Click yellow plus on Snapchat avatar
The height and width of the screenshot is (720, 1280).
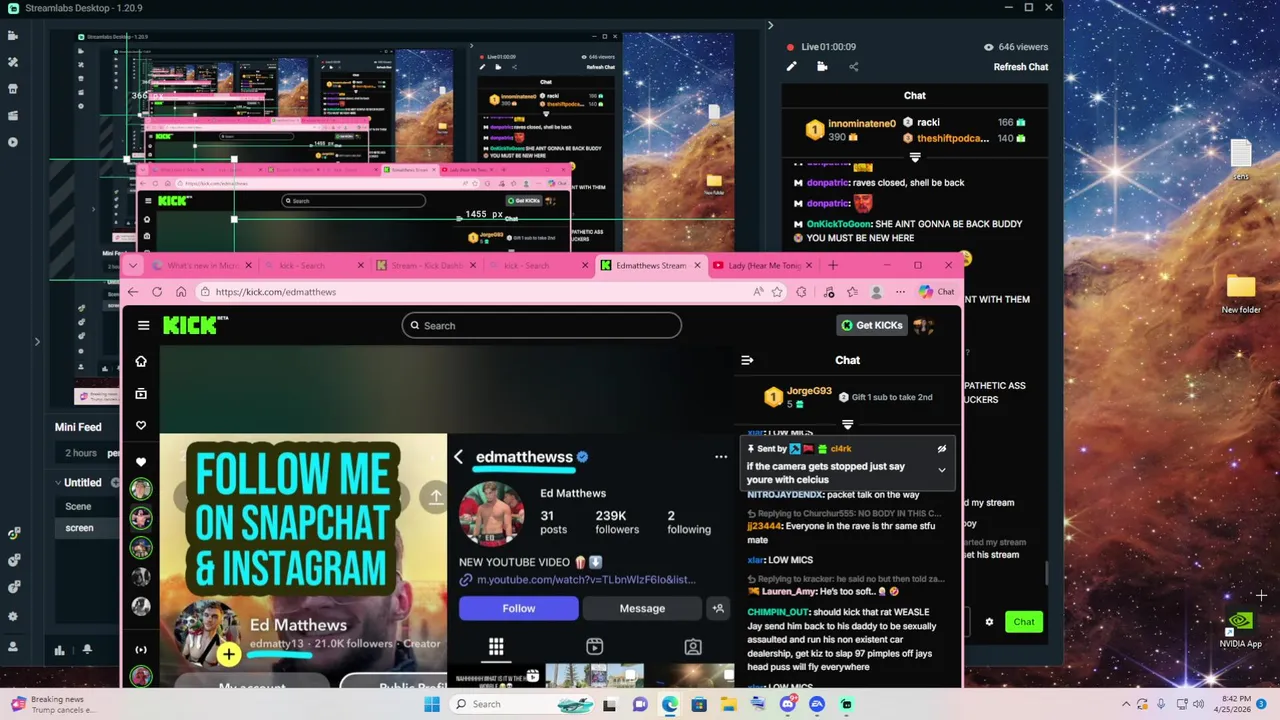tap(229, 655)
